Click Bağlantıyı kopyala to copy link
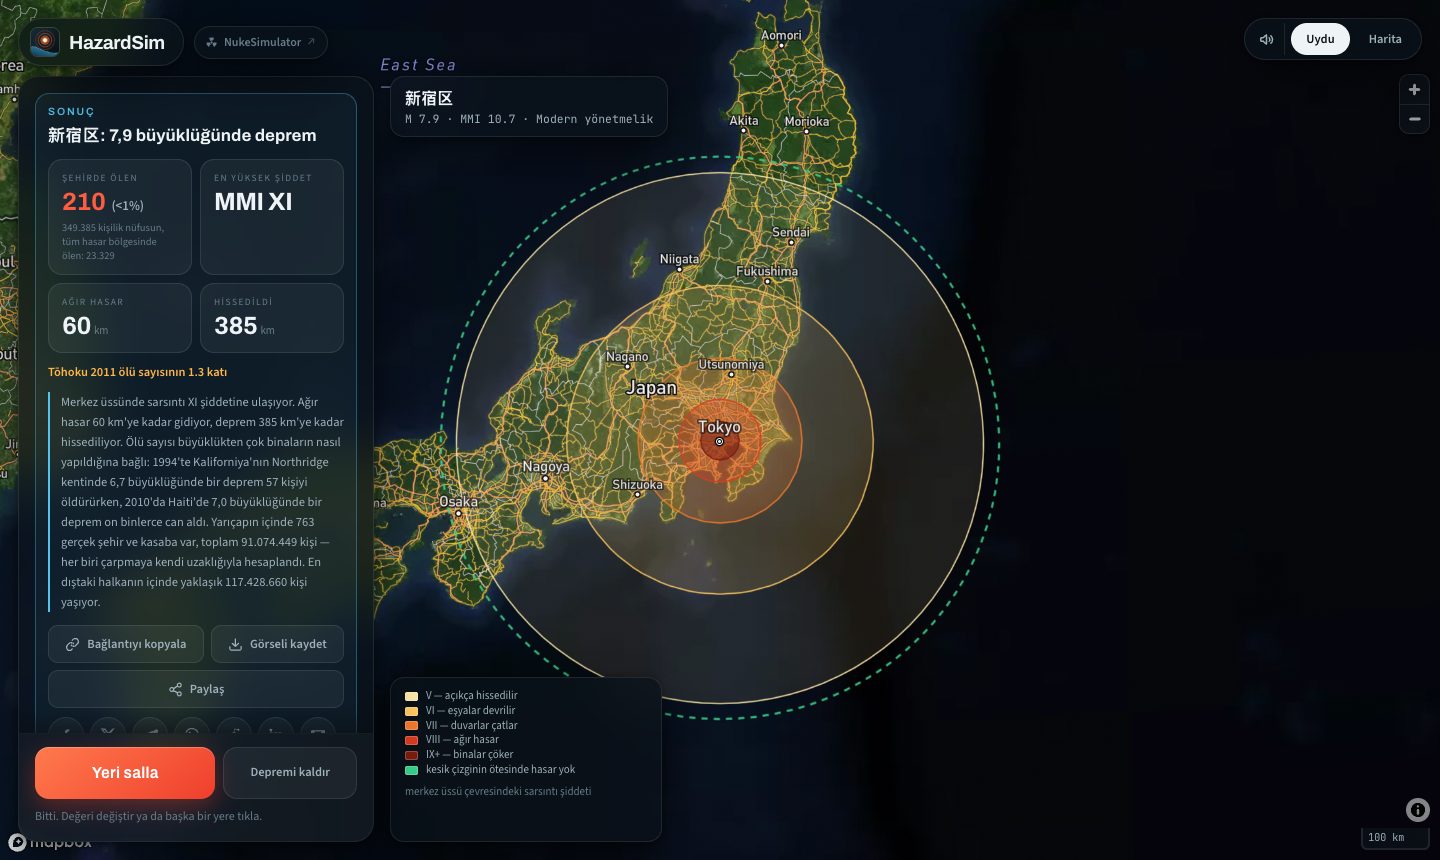This screenshot has width=1440, height=860. coord(126,644)
